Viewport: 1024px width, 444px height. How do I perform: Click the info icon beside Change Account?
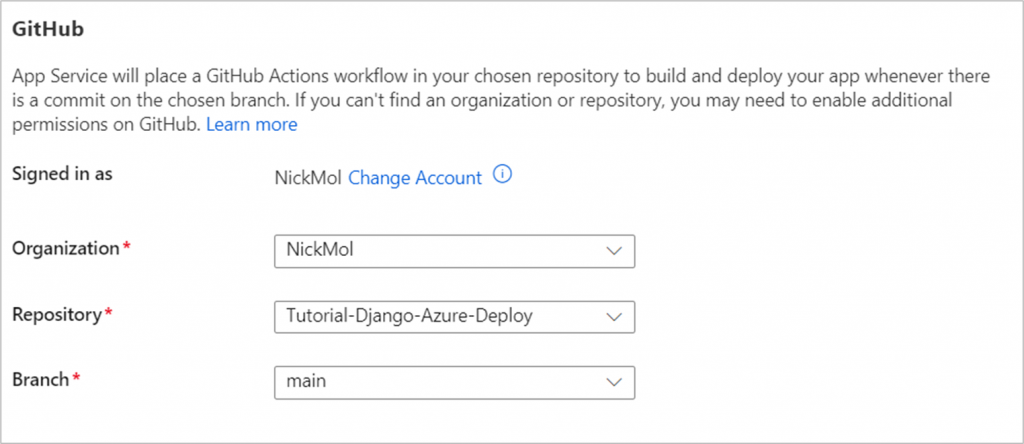[x=502, y=175]
